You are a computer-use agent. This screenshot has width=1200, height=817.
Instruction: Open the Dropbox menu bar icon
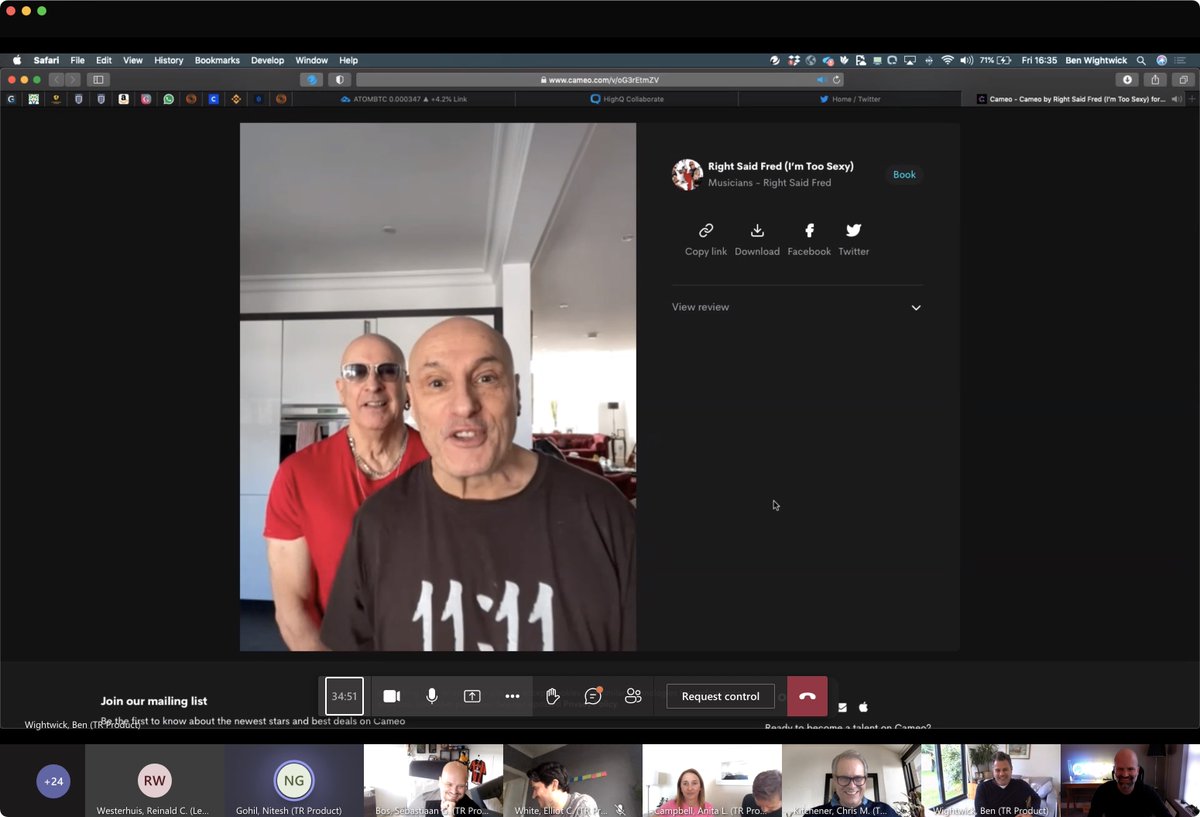793,60
